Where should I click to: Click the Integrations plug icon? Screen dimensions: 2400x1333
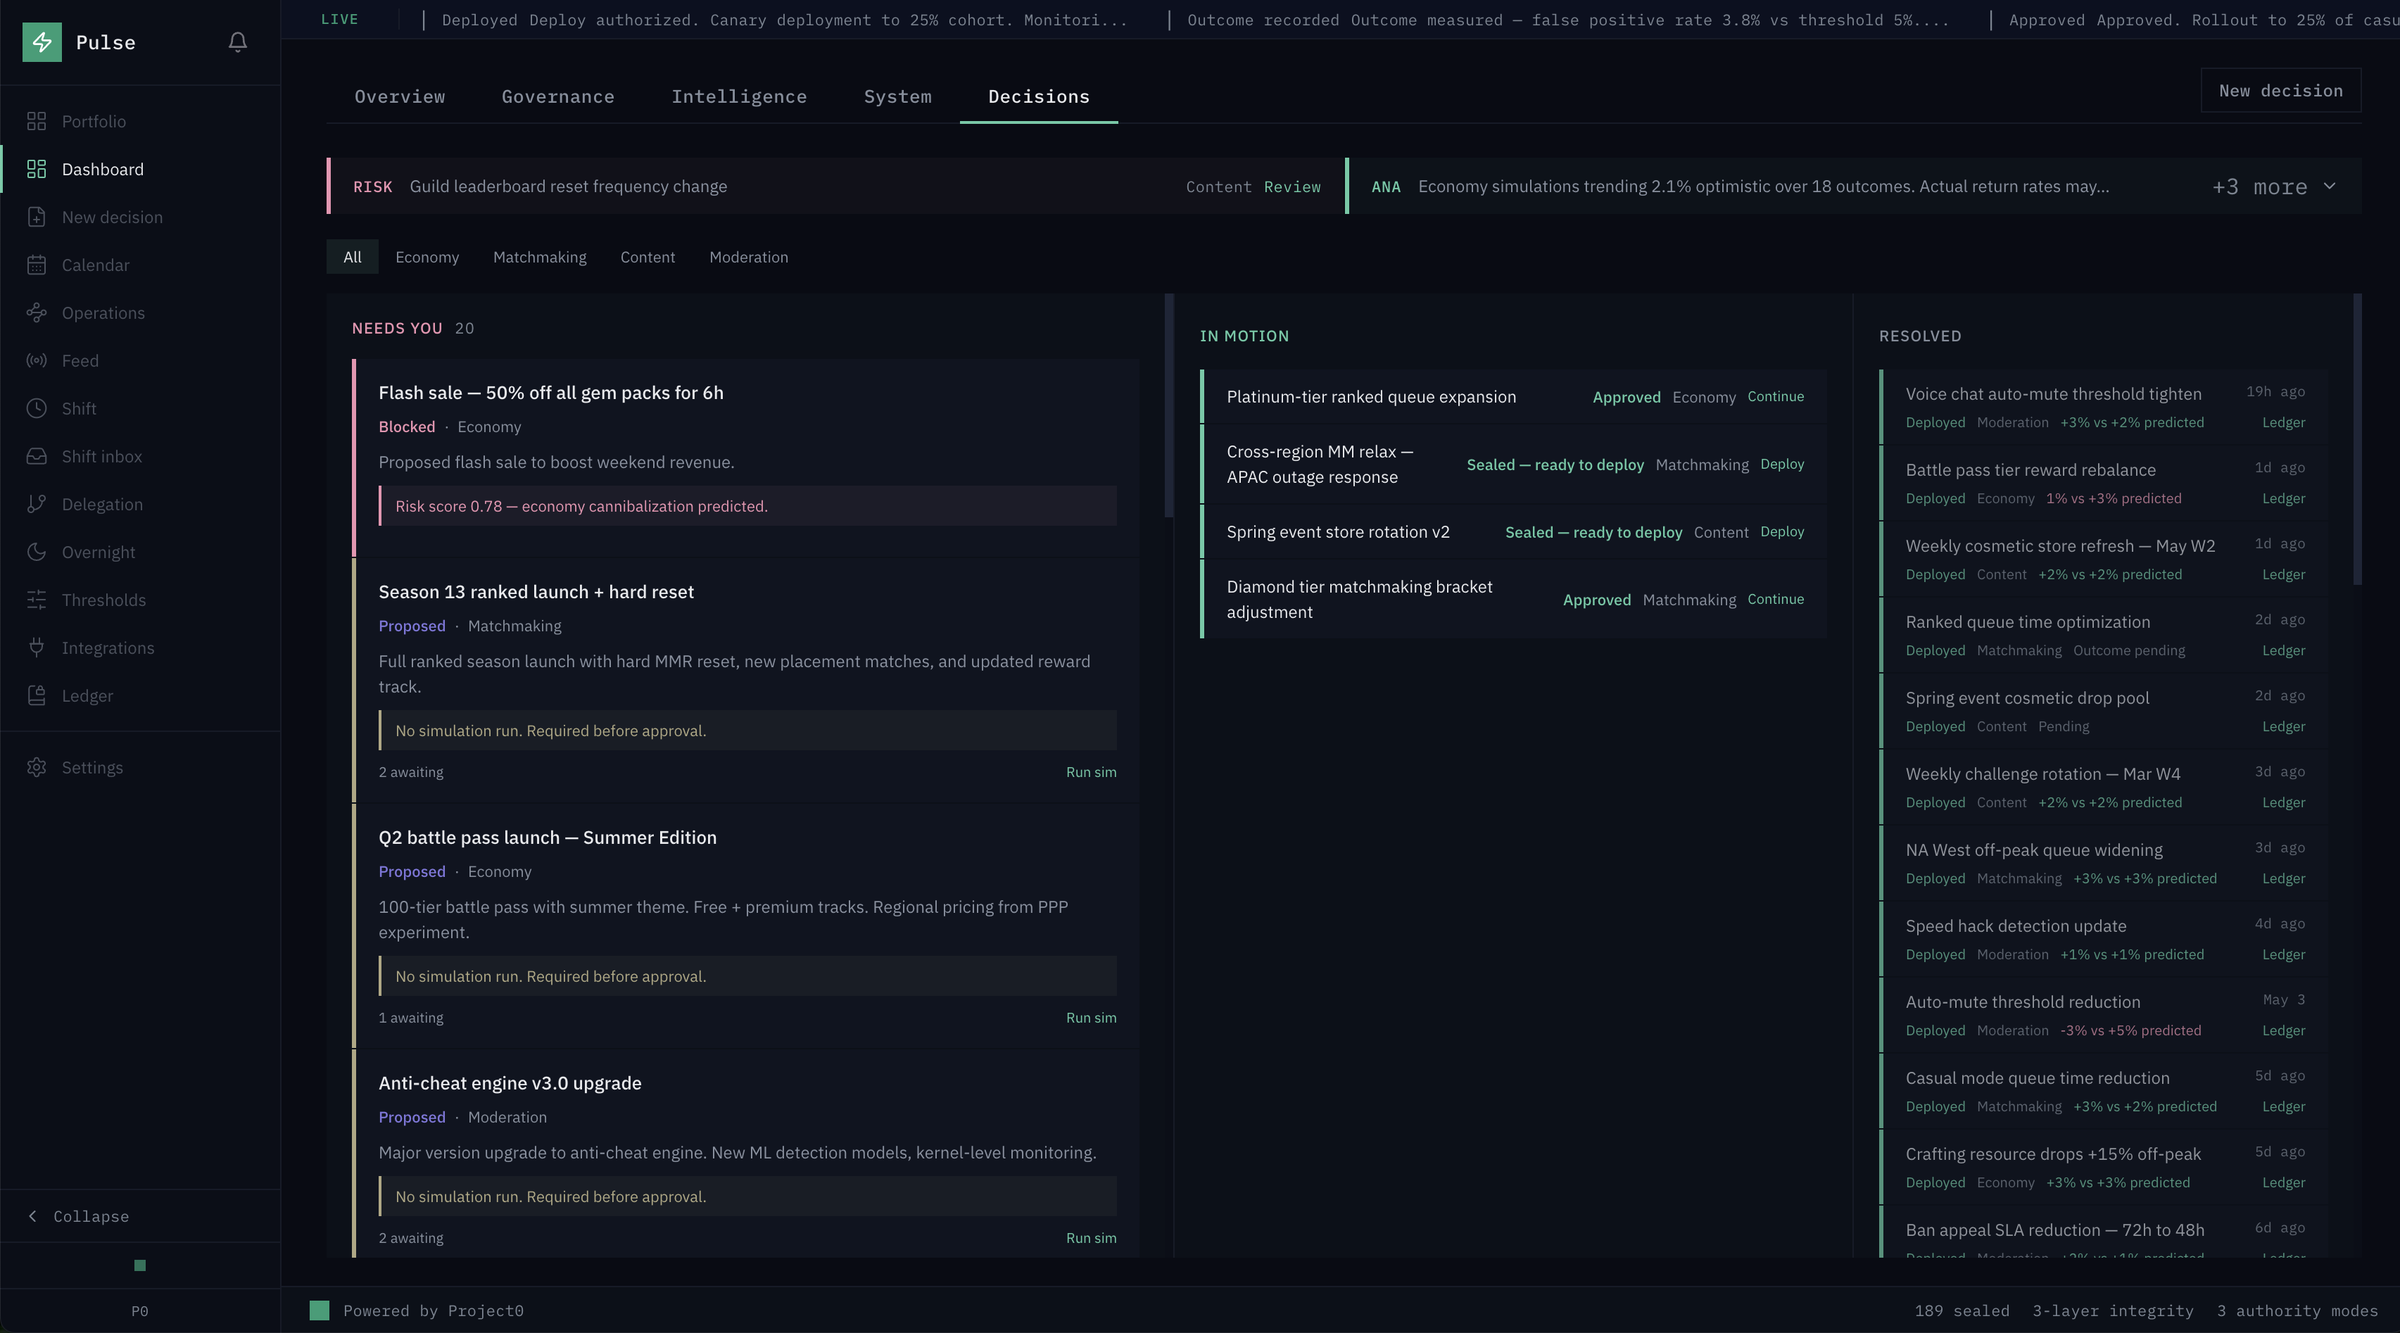point(37,648)
